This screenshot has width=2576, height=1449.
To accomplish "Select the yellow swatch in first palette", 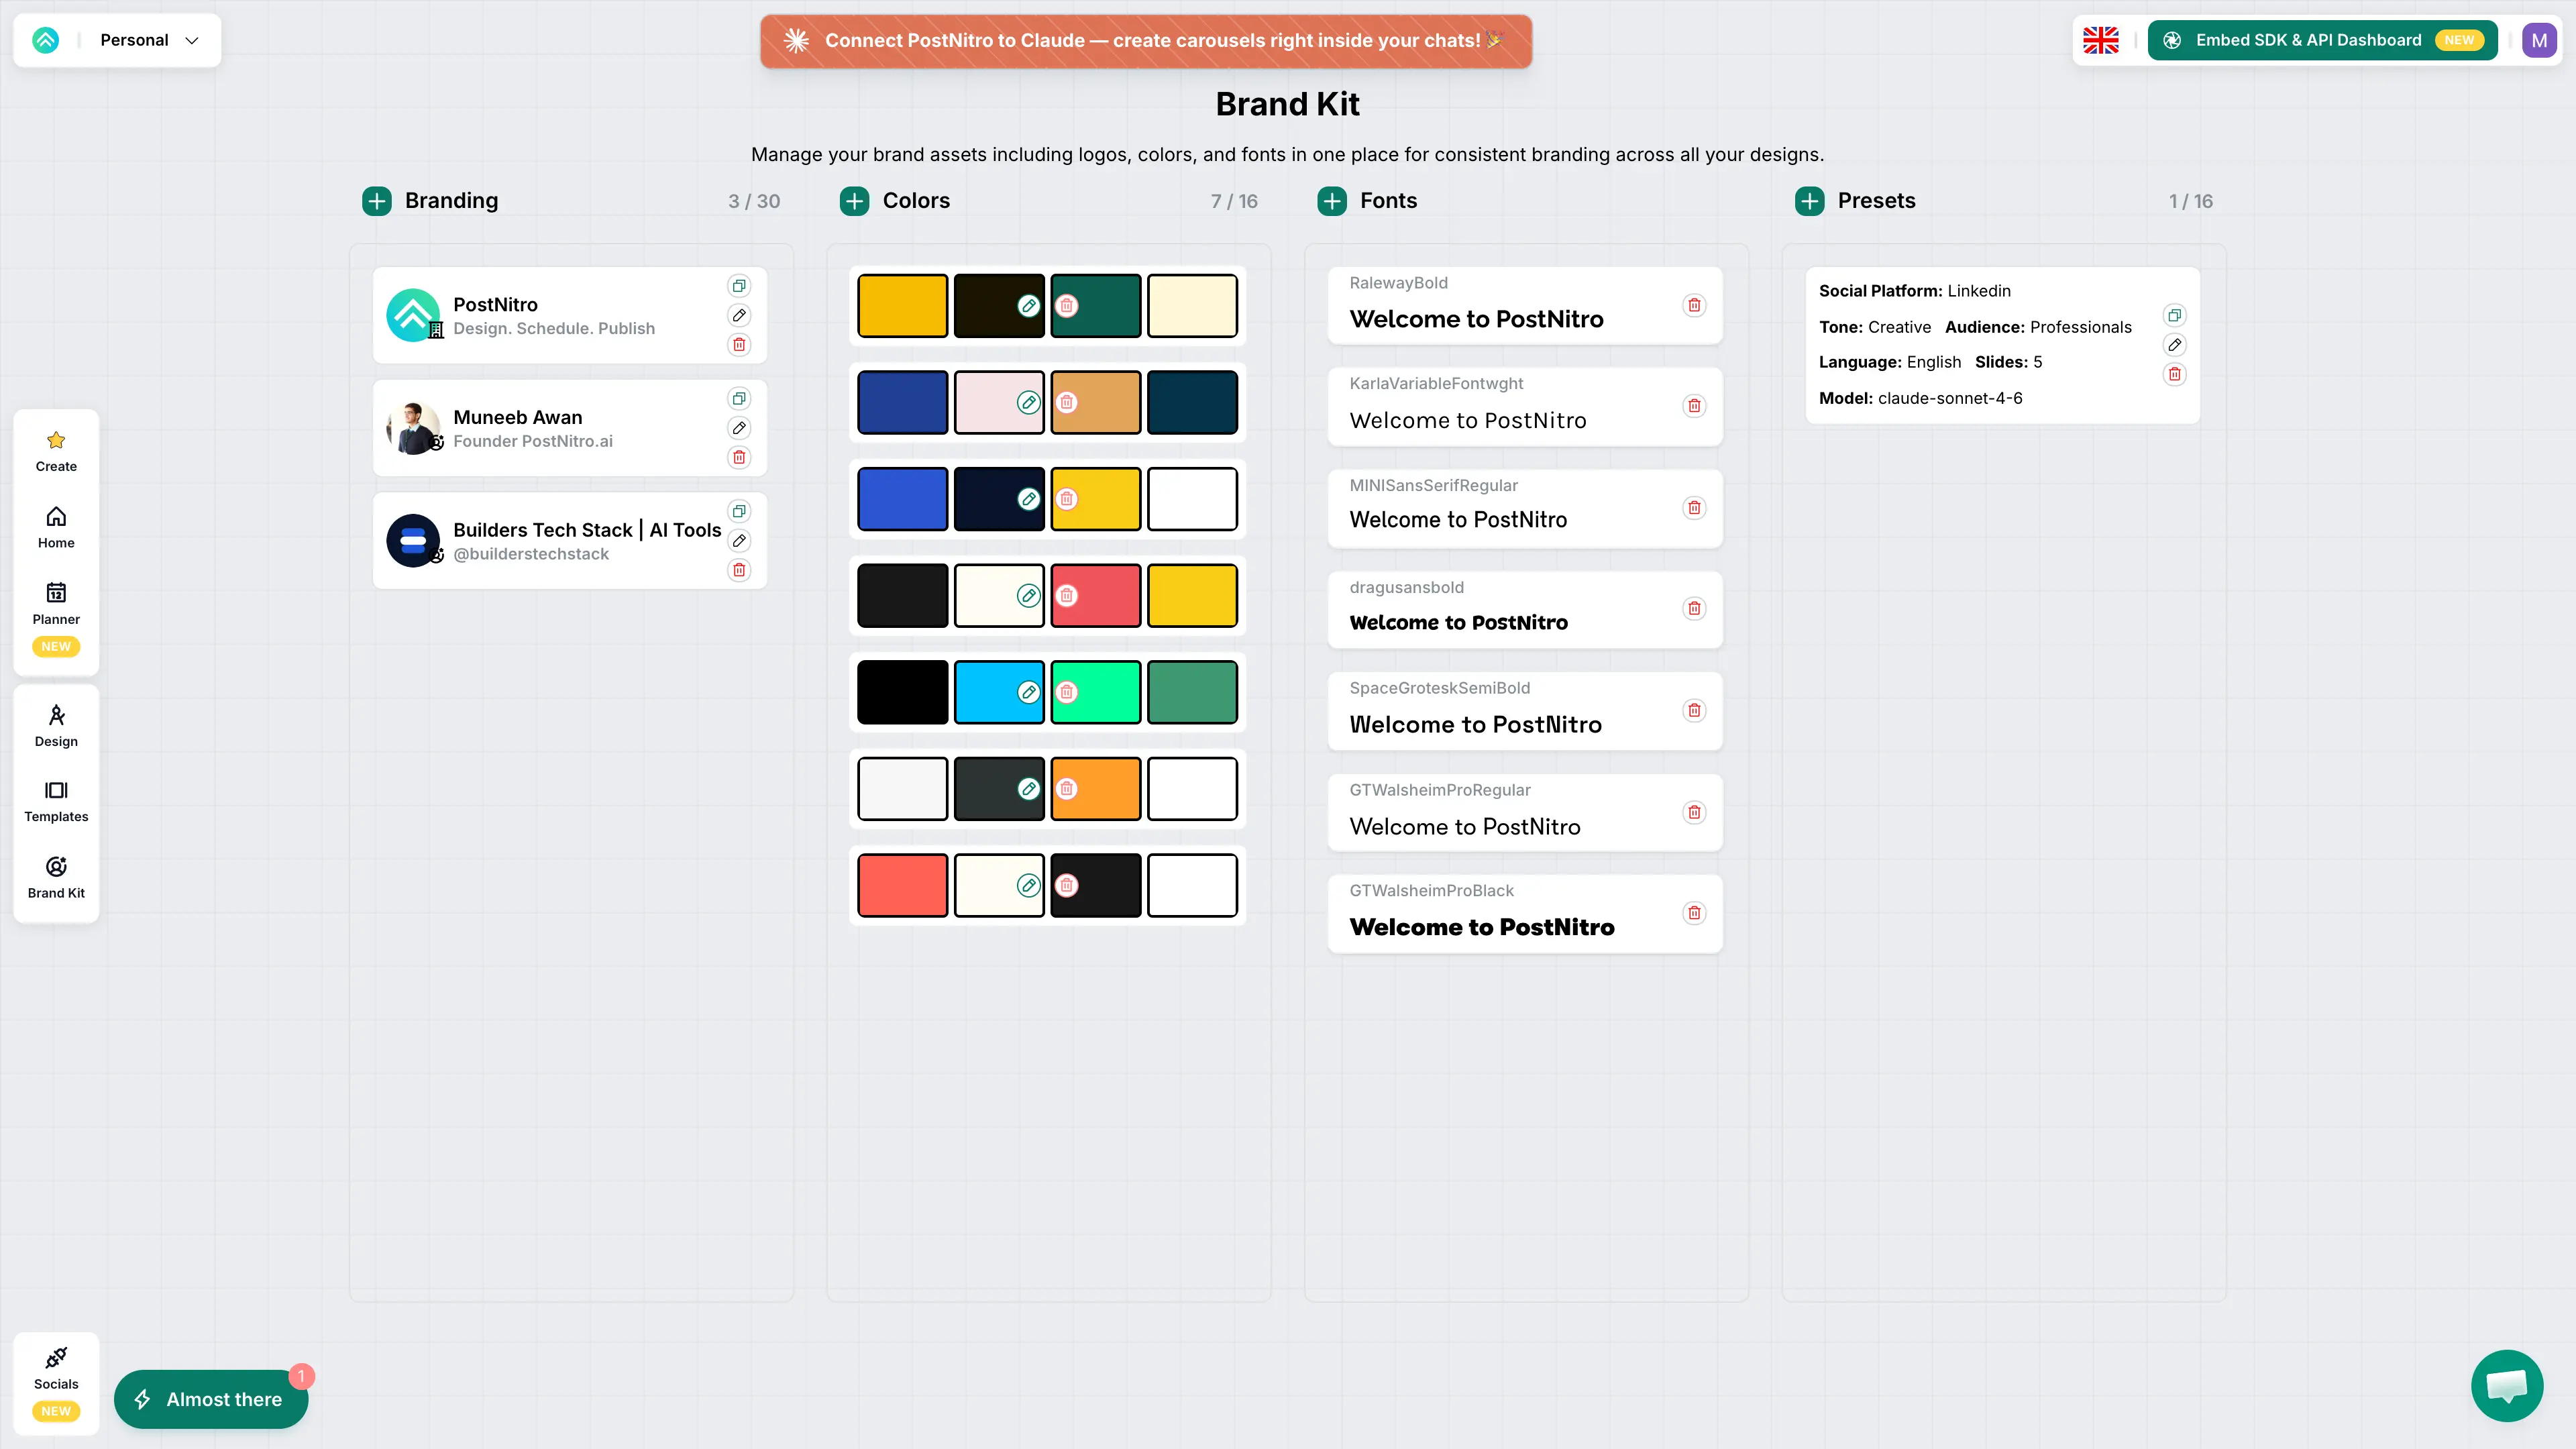I will (x=902, y=306).
